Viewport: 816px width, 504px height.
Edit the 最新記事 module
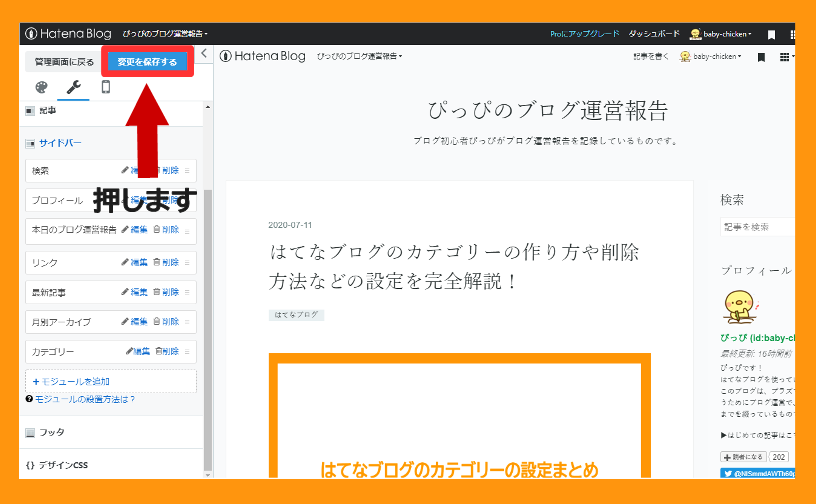coord(134,292)
